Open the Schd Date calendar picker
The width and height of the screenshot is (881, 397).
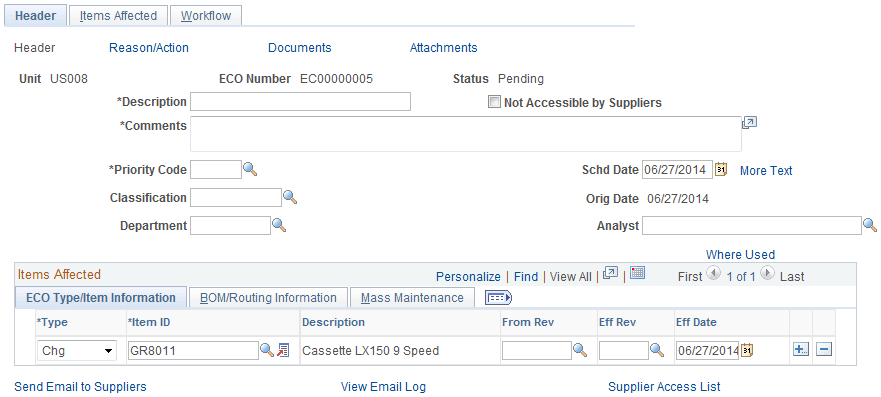pyautogui.click(x=721, y=169)
